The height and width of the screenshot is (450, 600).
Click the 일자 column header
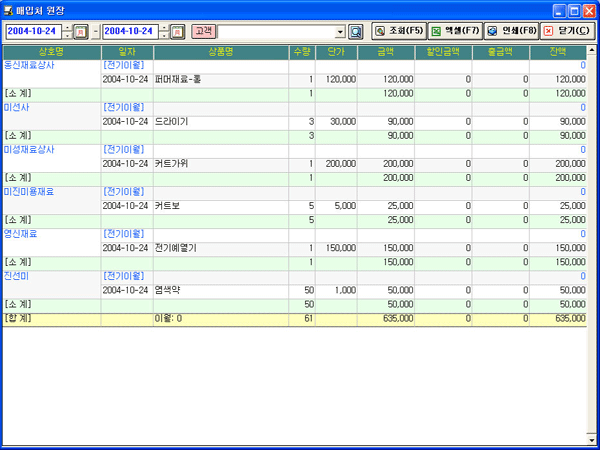tap(127, 52)
